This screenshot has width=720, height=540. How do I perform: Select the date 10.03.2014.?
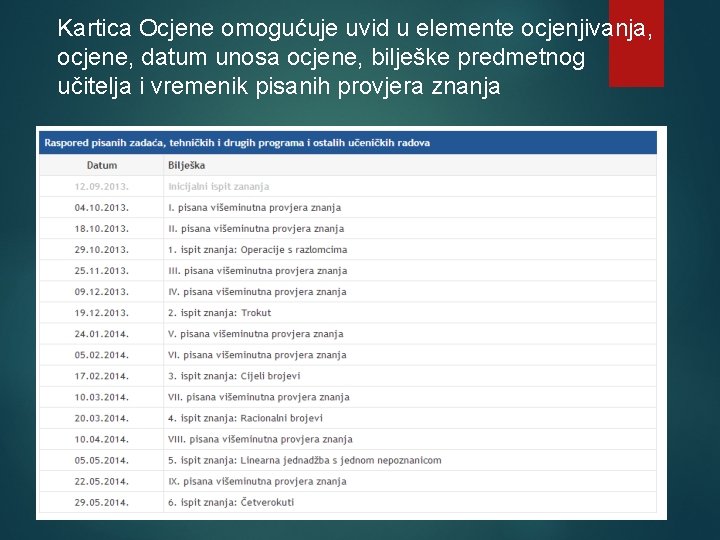[x=101, y=398]
